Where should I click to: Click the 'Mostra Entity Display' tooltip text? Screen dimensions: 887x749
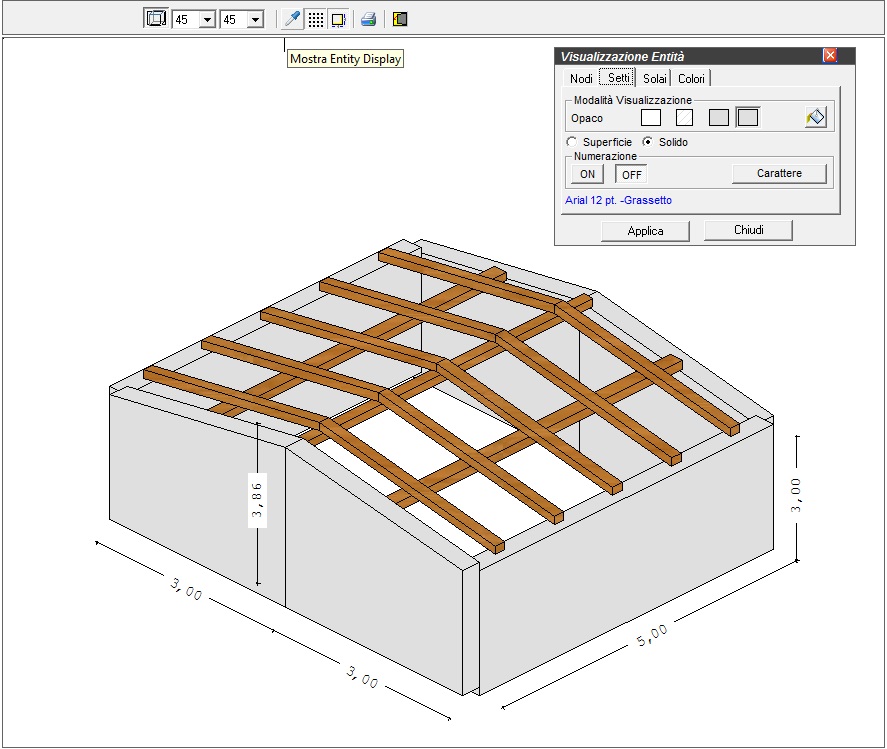coord(345,59)
